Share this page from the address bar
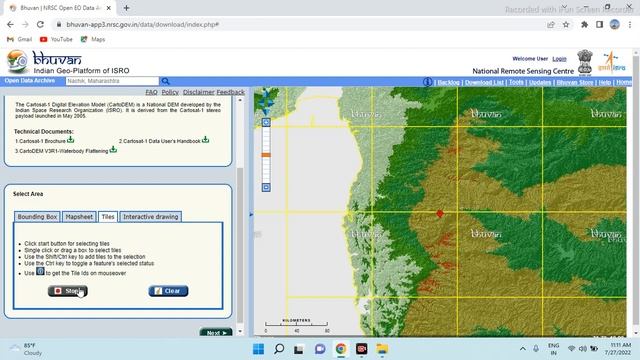This screenshot has width=640, height=360. click(551, 24)
